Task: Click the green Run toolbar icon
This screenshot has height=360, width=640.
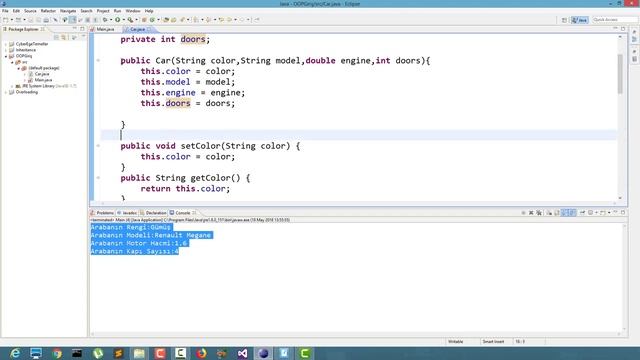Action: coord(118,20)
